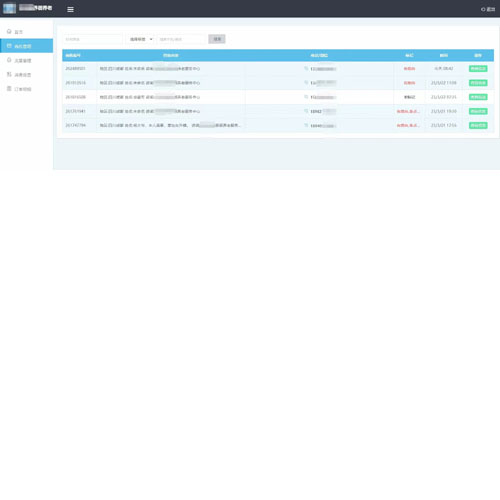Click the truncated red tags in fifth row

(408, 125)
